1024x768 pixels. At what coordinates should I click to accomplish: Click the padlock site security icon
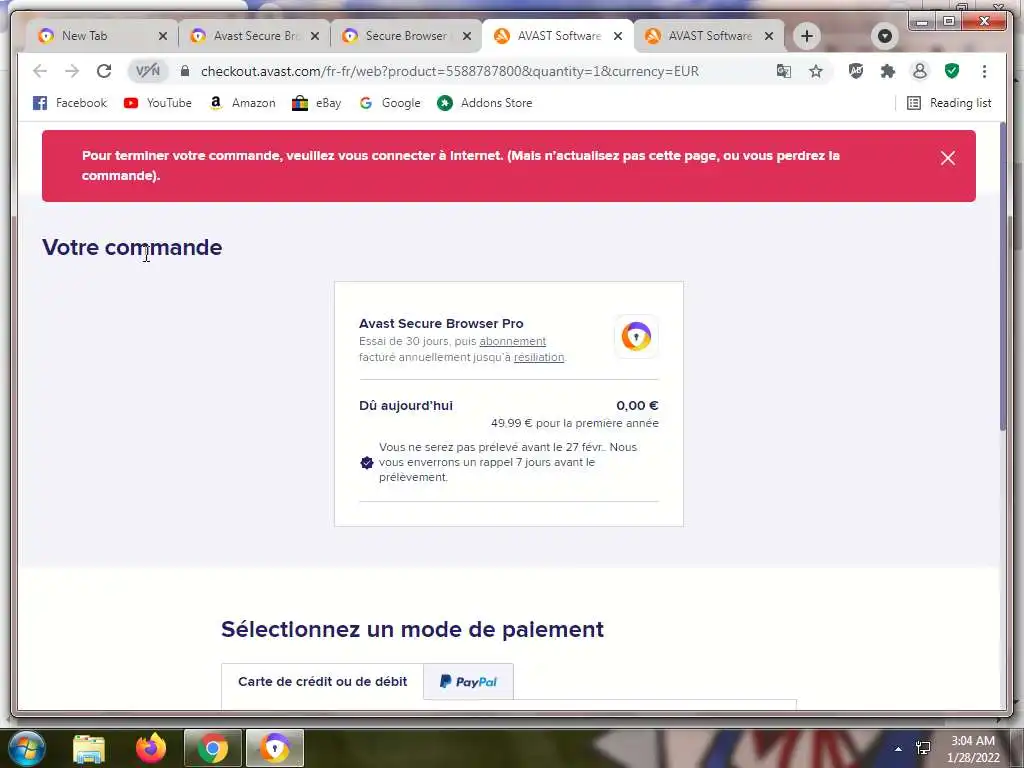[x=185, y=71]
